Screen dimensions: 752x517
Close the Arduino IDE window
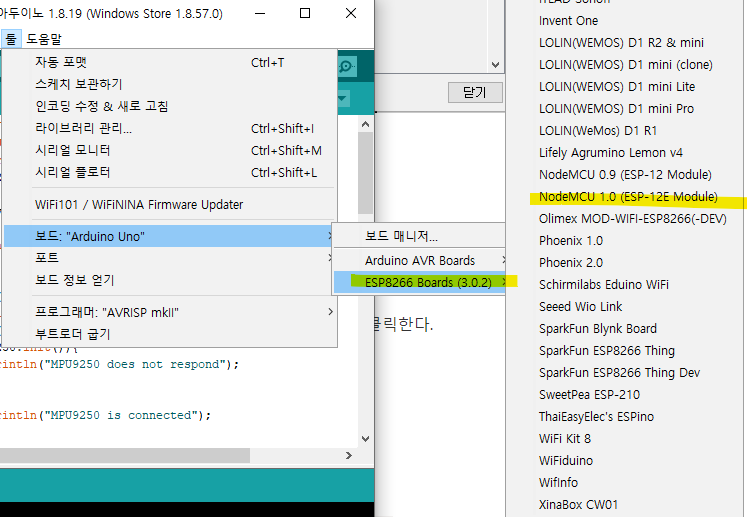click(351, 13)
